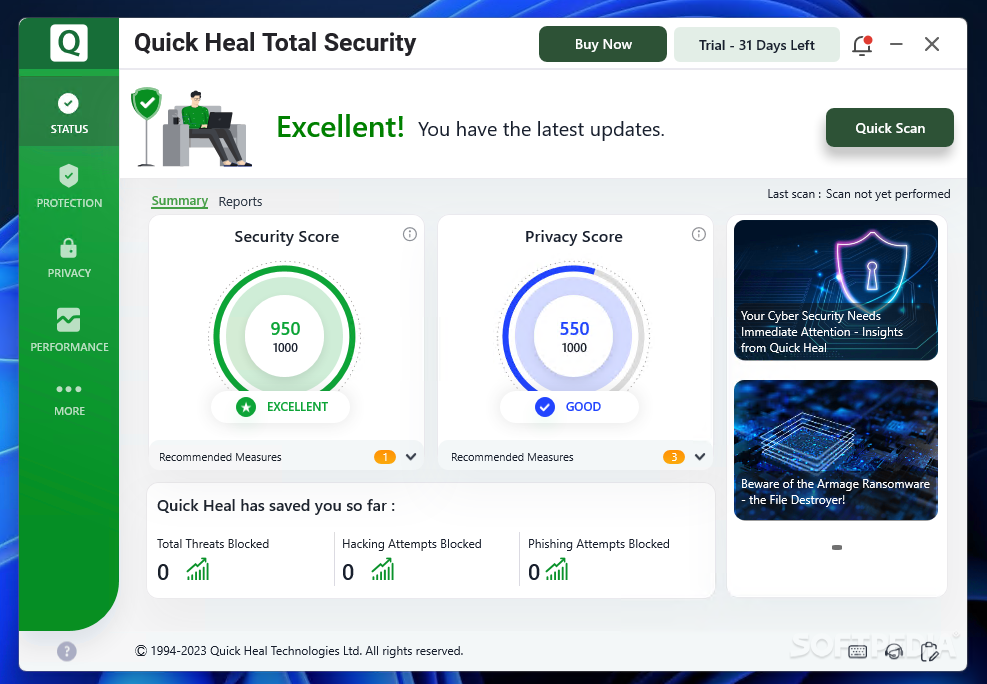
Task: Open the virtual keyboard icon
Action: coord(857,652)
